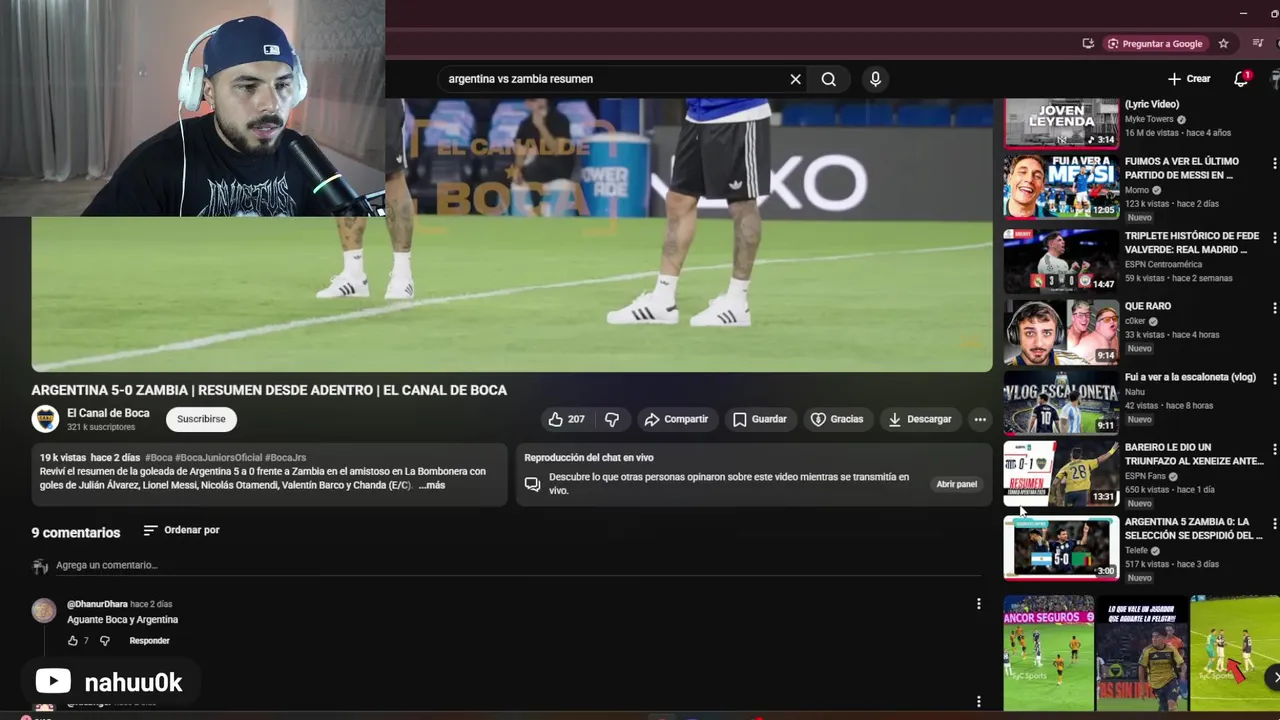Image resolution: width=1280 pixels, height=720 pixels.
Task: Open options for Fui a ver a la escaloneta video
Action: pyautogui.click(x=1274, y=379)
